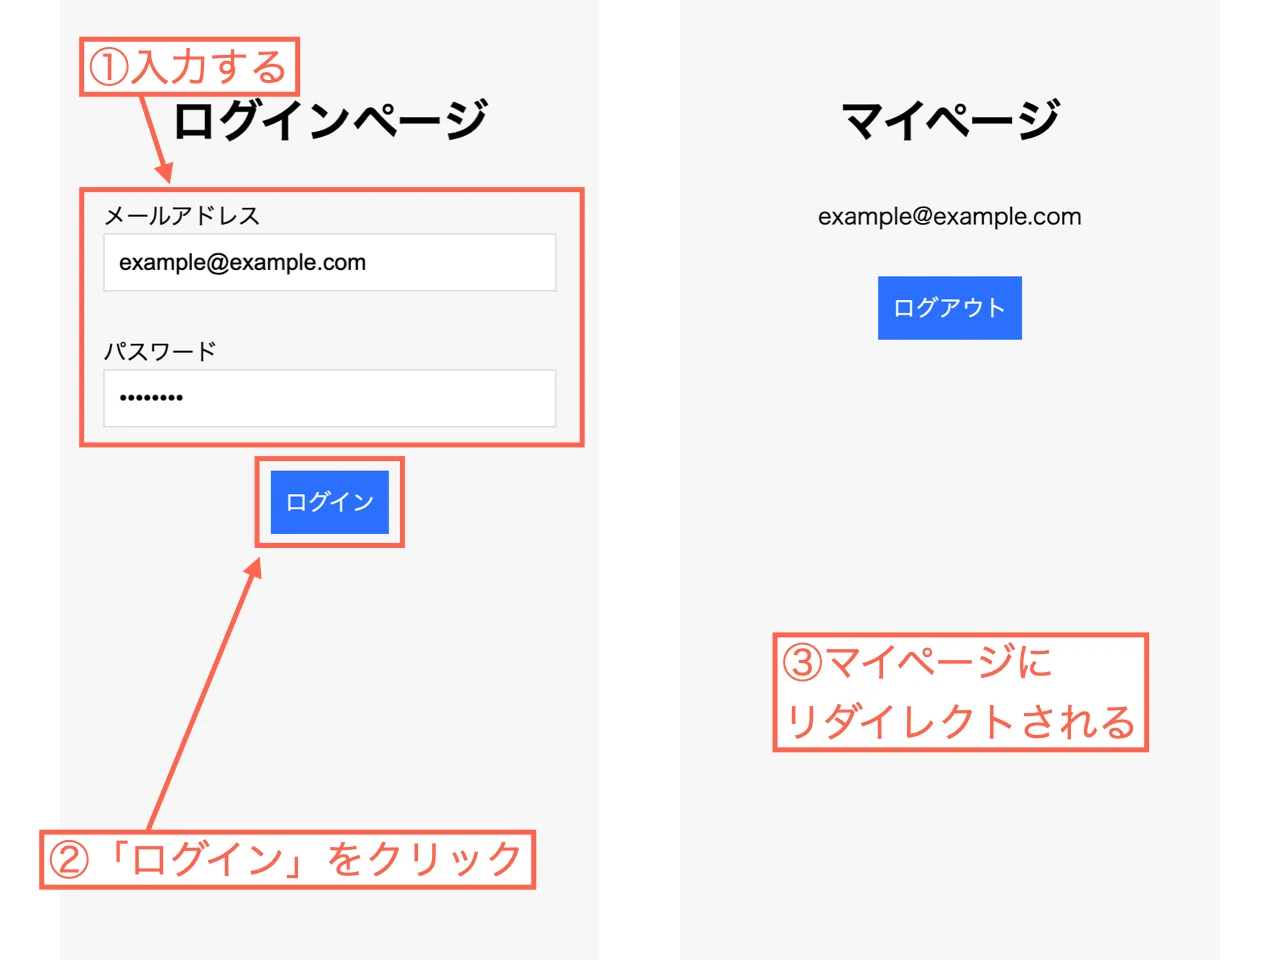Click the ②「ログイン」をクリック annotation box

point(289,857)
